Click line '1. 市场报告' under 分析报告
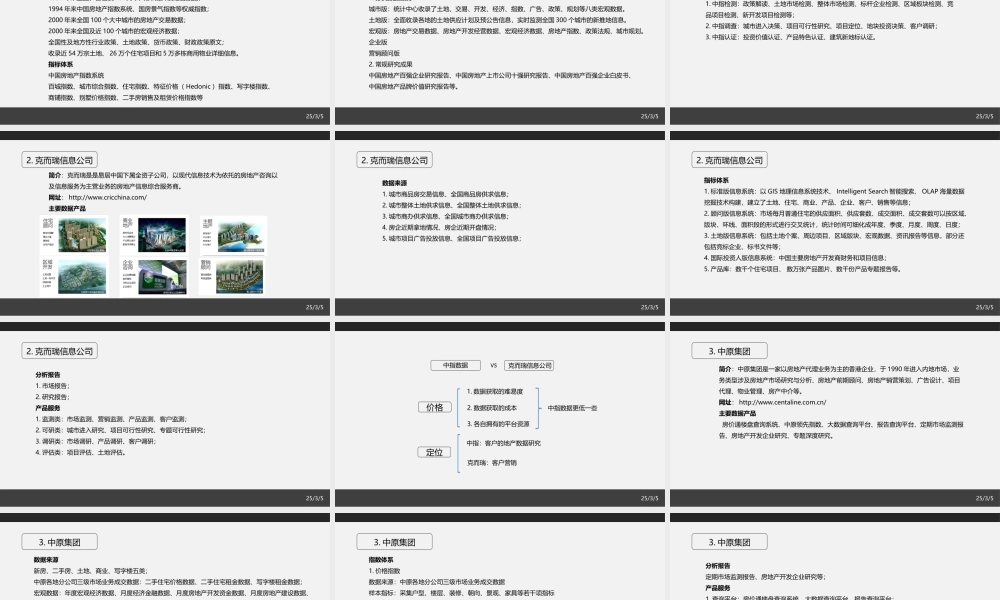 point(52,386)
